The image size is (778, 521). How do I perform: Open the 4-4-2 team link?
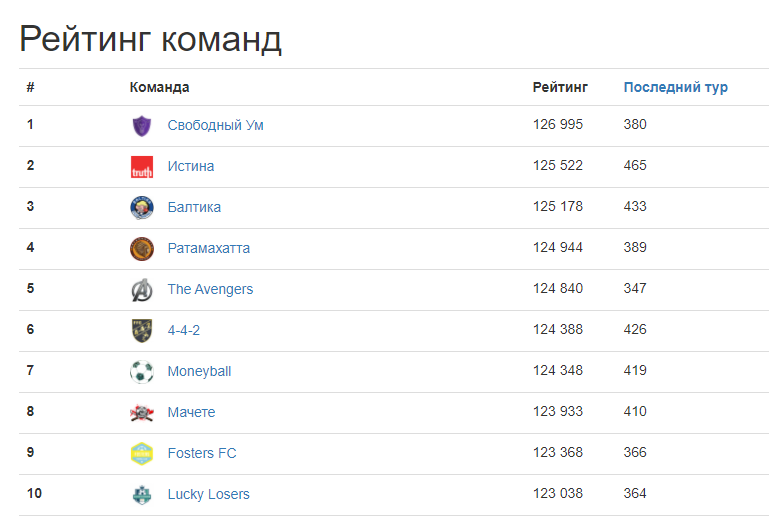184,330
